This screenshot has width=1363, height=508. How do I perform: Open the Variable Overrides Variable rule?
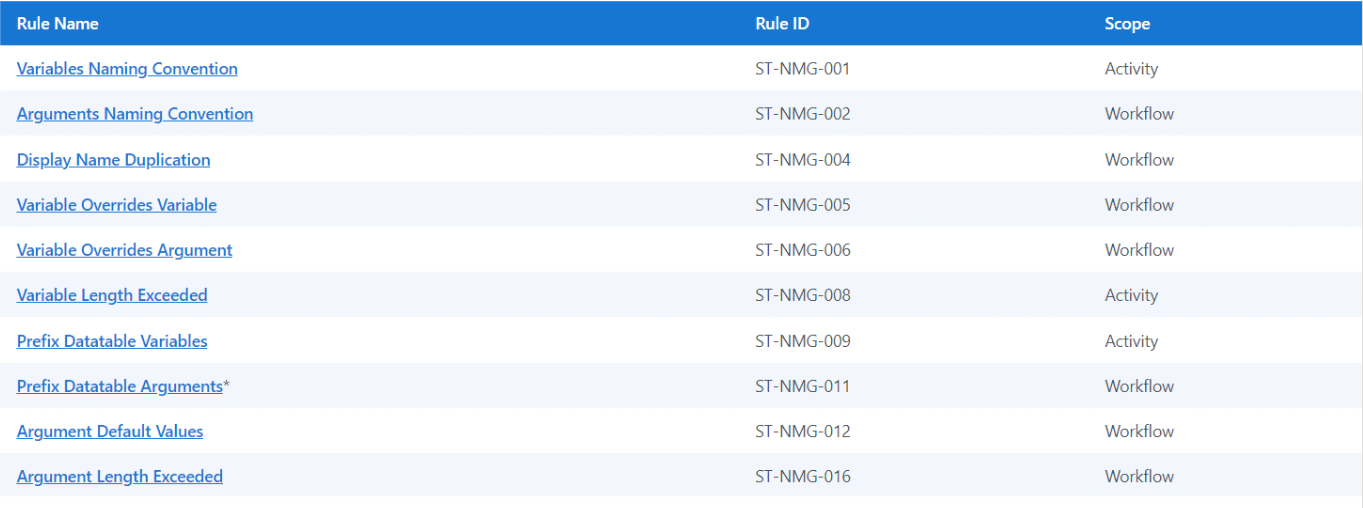[117, 205]
